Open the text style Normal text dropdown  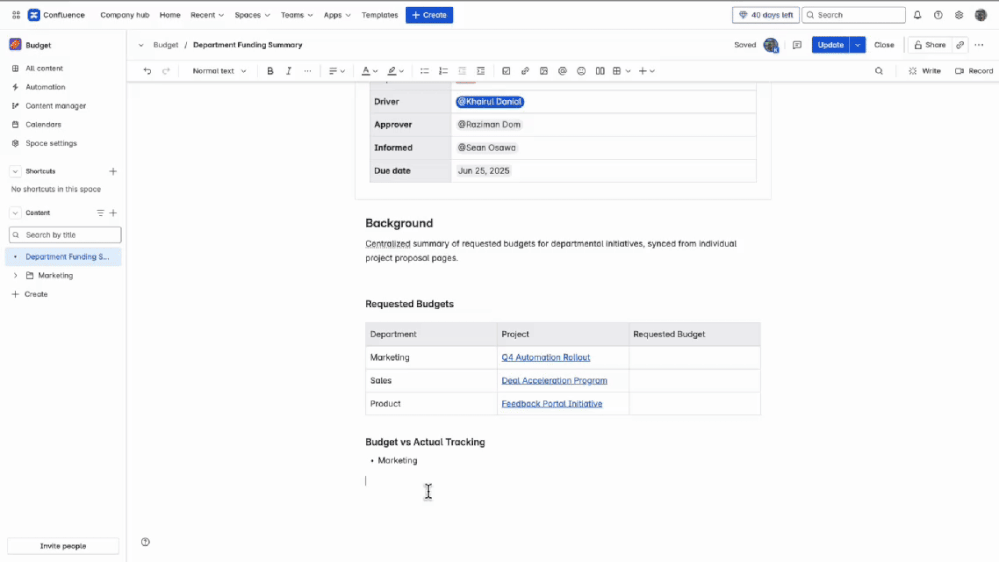[219, 71]
